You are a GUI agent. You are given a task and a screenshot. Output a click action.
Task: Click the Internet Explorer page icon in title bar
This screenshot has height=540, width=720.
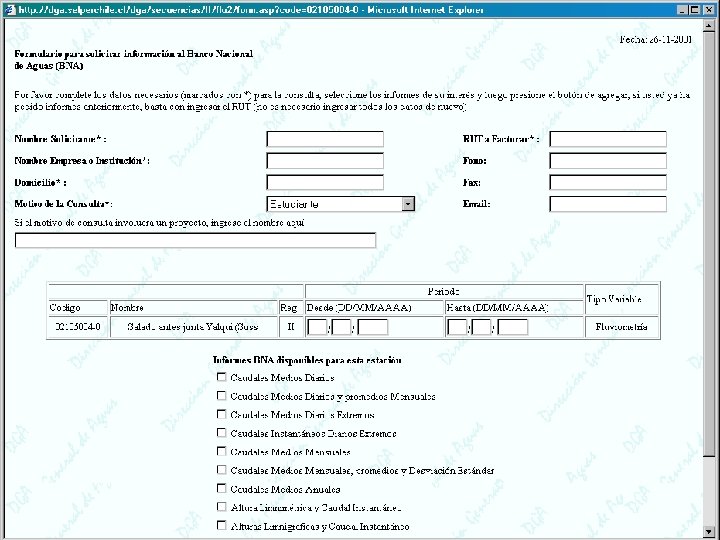[10, 10]
